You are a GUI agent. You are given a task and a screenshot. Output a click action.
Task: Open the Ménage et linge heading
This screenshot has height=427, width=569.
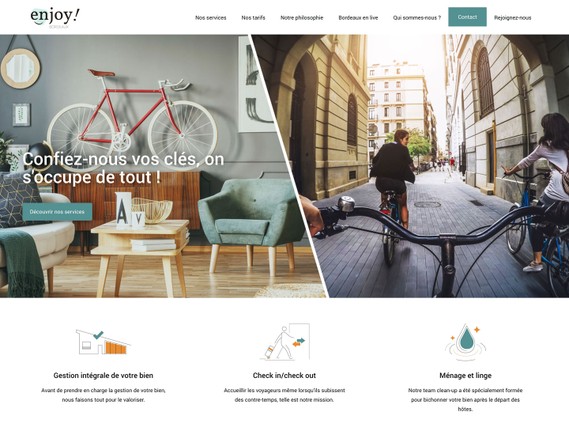coord(466,375)
